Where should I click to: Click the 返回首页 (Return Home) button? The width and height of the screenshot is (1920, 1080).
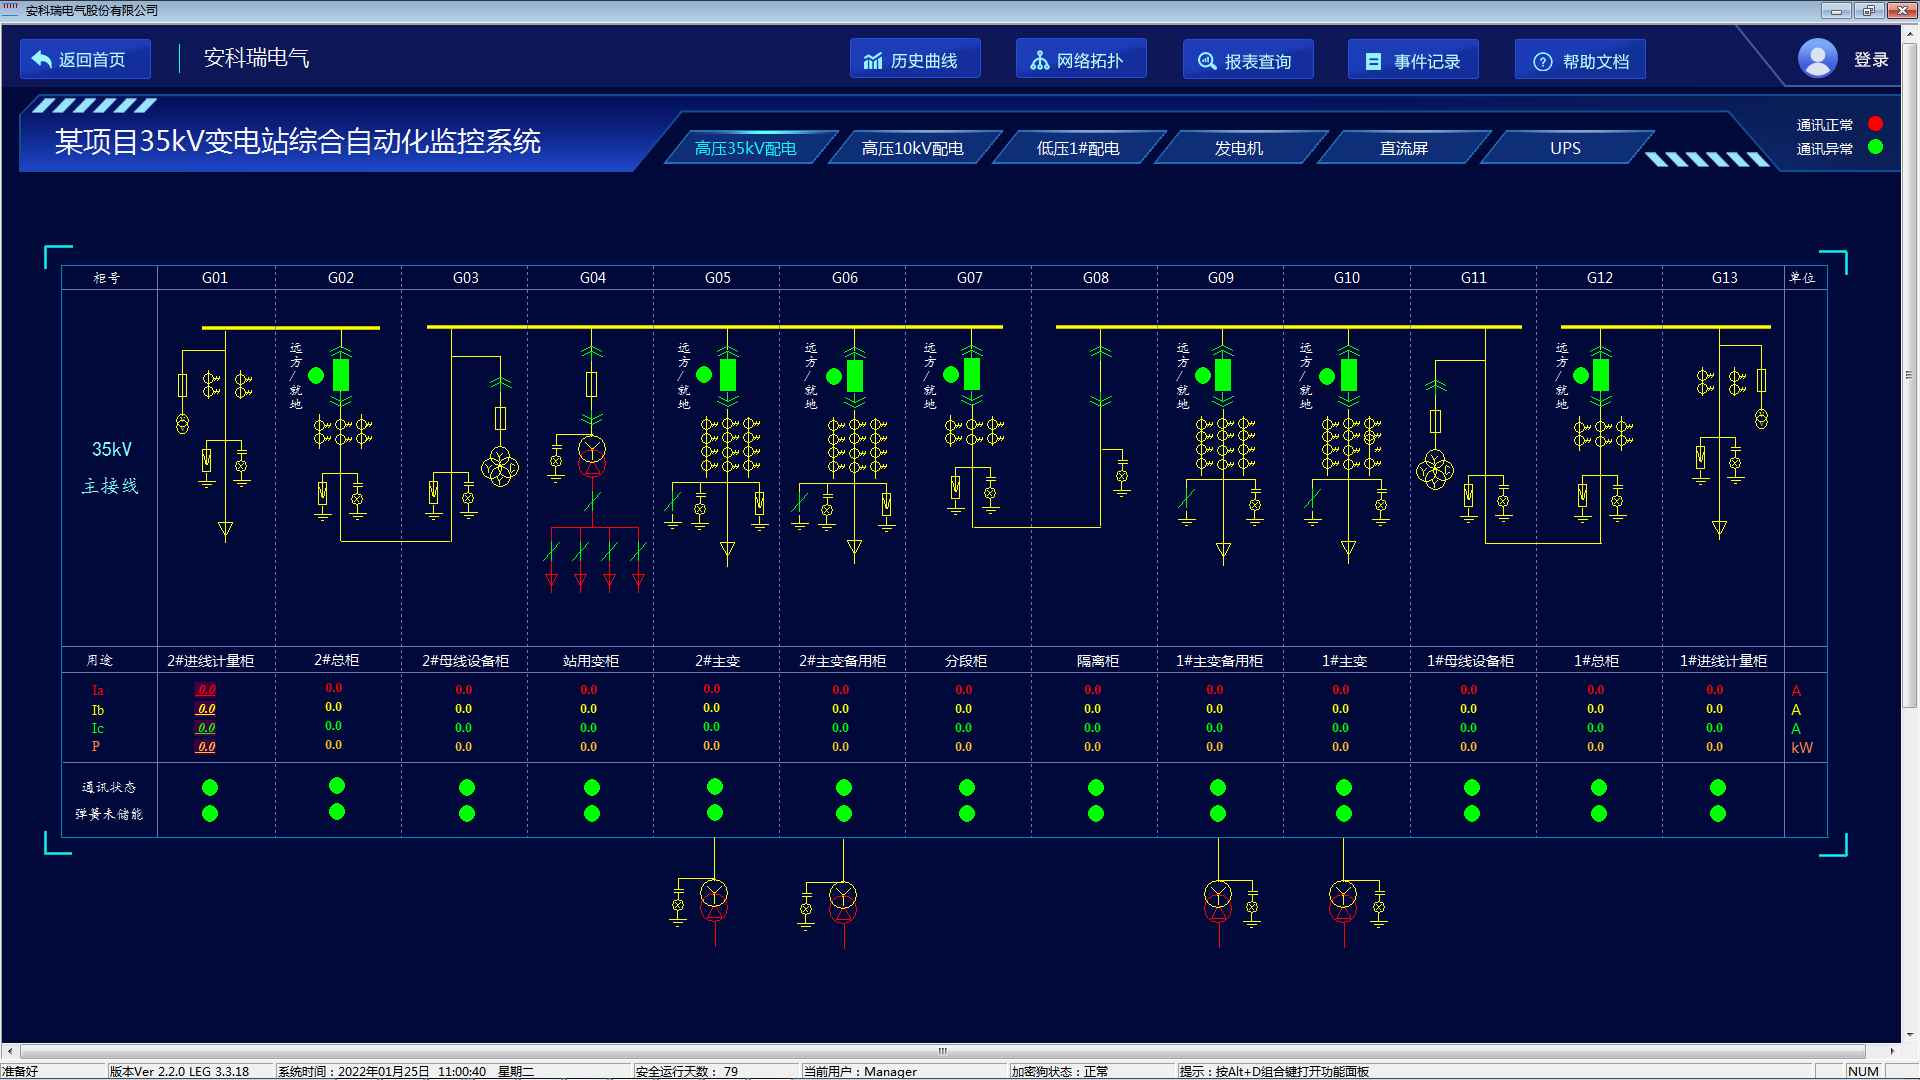(x=86, y=57)
